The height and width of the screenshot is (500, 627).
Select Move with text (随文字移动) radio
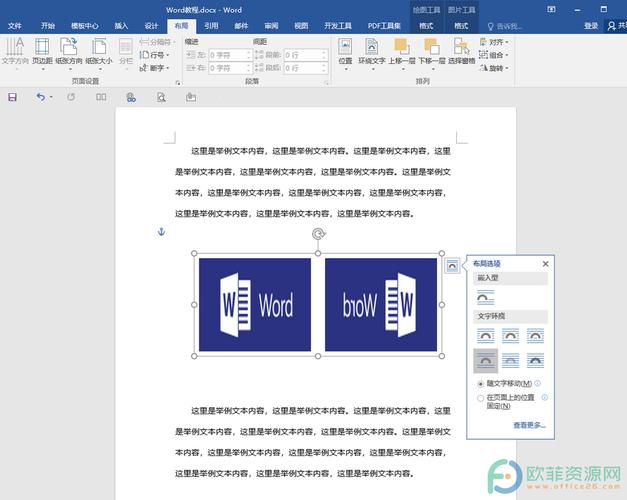pos(480,384)
